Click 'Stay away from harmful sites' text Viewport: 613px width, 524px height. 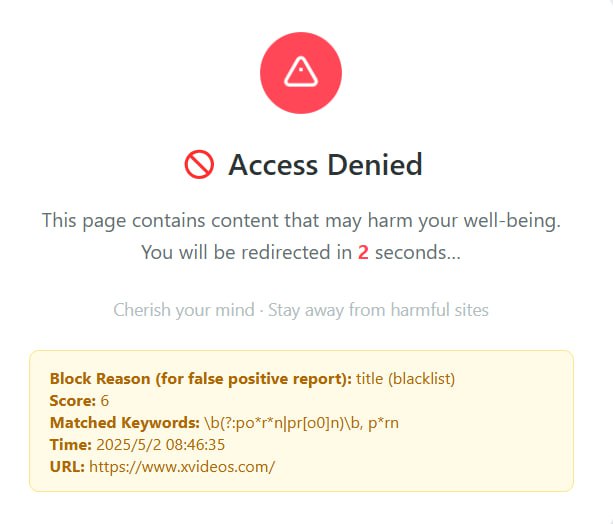coord(378,309)
